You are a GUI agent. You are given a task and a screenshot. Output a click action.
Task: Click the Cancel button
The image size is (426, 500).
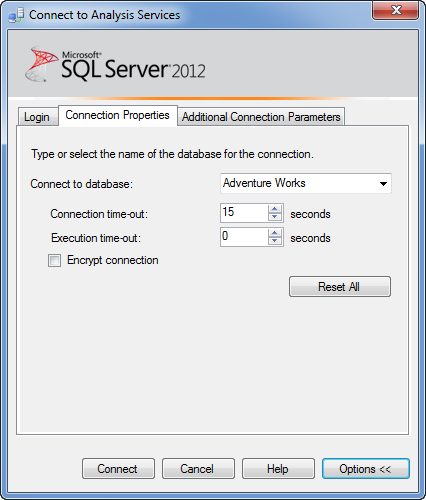(198, 469)
